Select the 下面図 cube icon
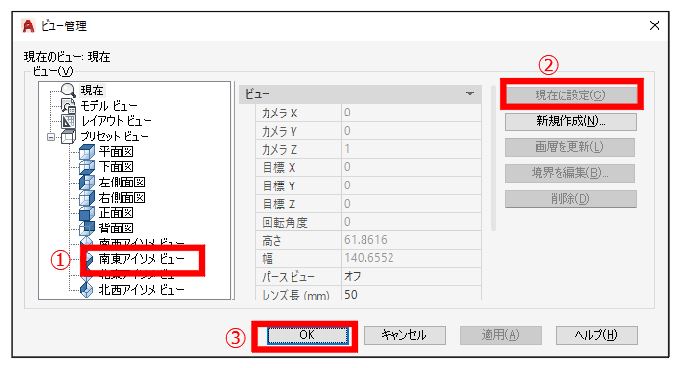Viewport: 680px width, 368px height. click(x=87, y=167)
